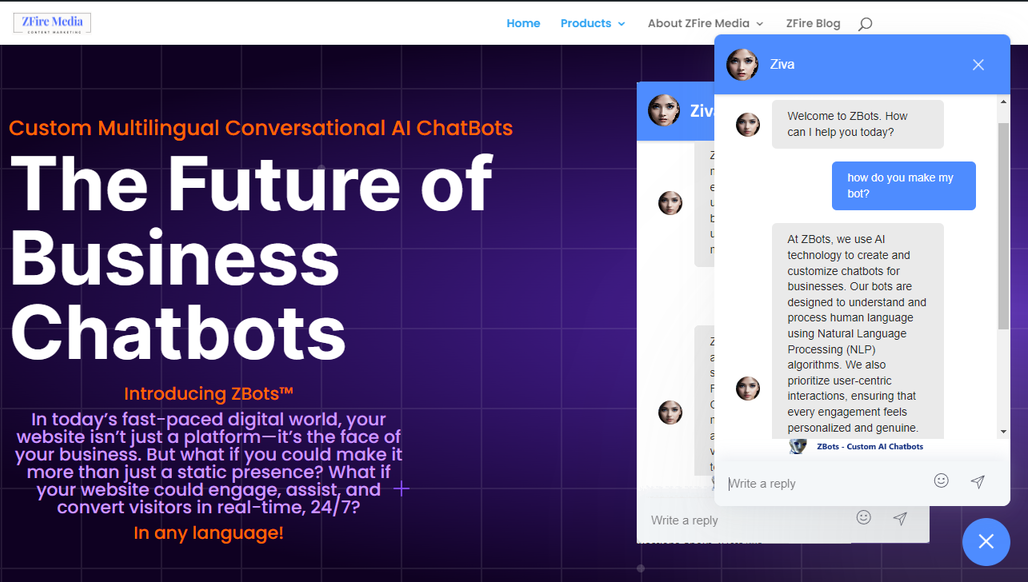This screenshot has width=1028, height=582.
Task: Expand the Products dropdown chevron
Action: coord(622,24)
